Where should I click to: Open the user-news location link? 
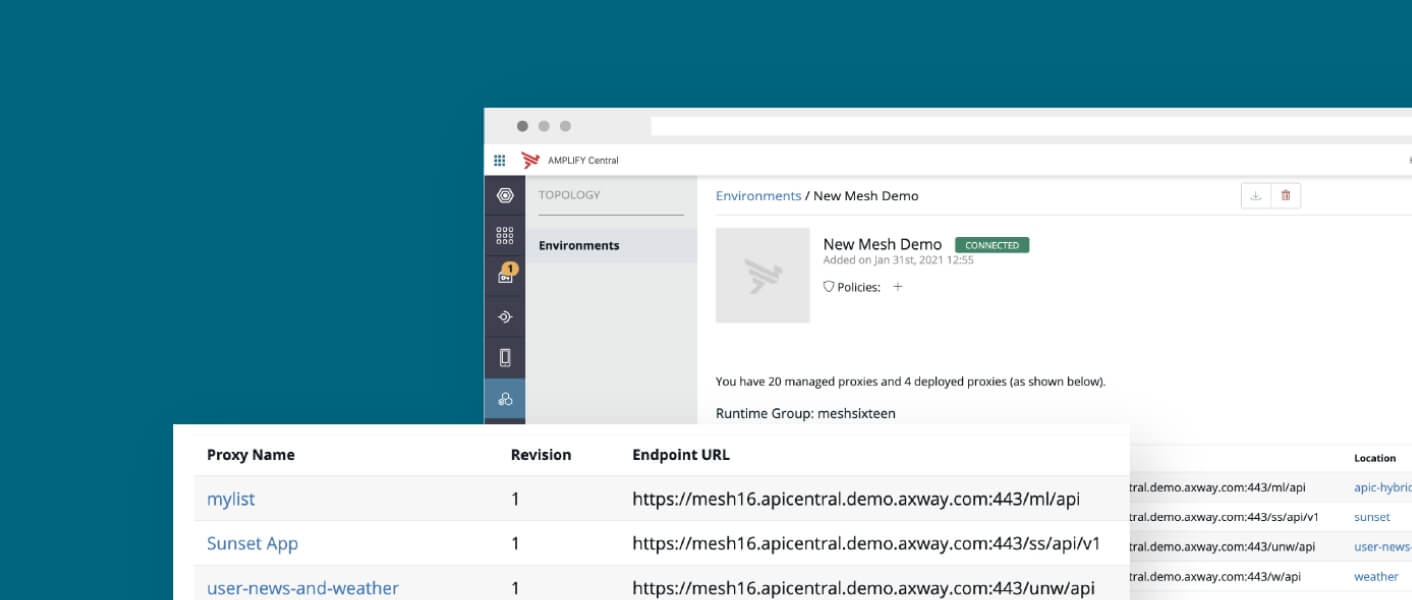pos(1382,547)
